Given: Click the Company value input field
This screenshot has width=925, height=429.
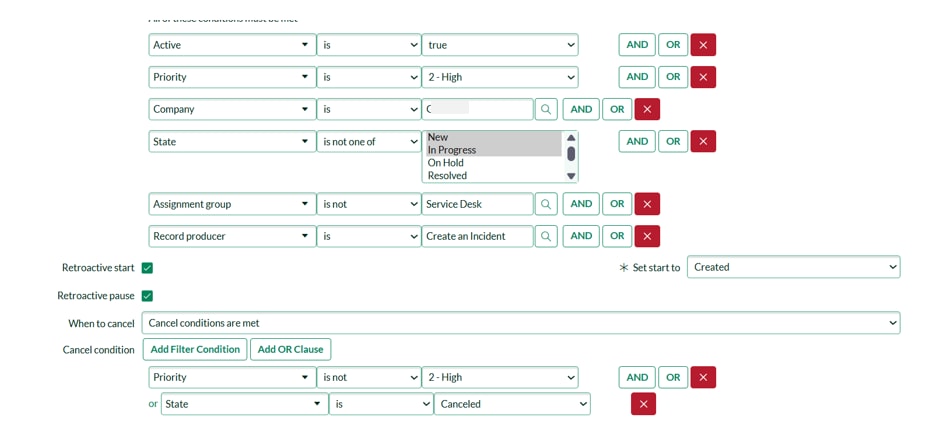Looking at the screenshot, I should click(x=478, y=109).
